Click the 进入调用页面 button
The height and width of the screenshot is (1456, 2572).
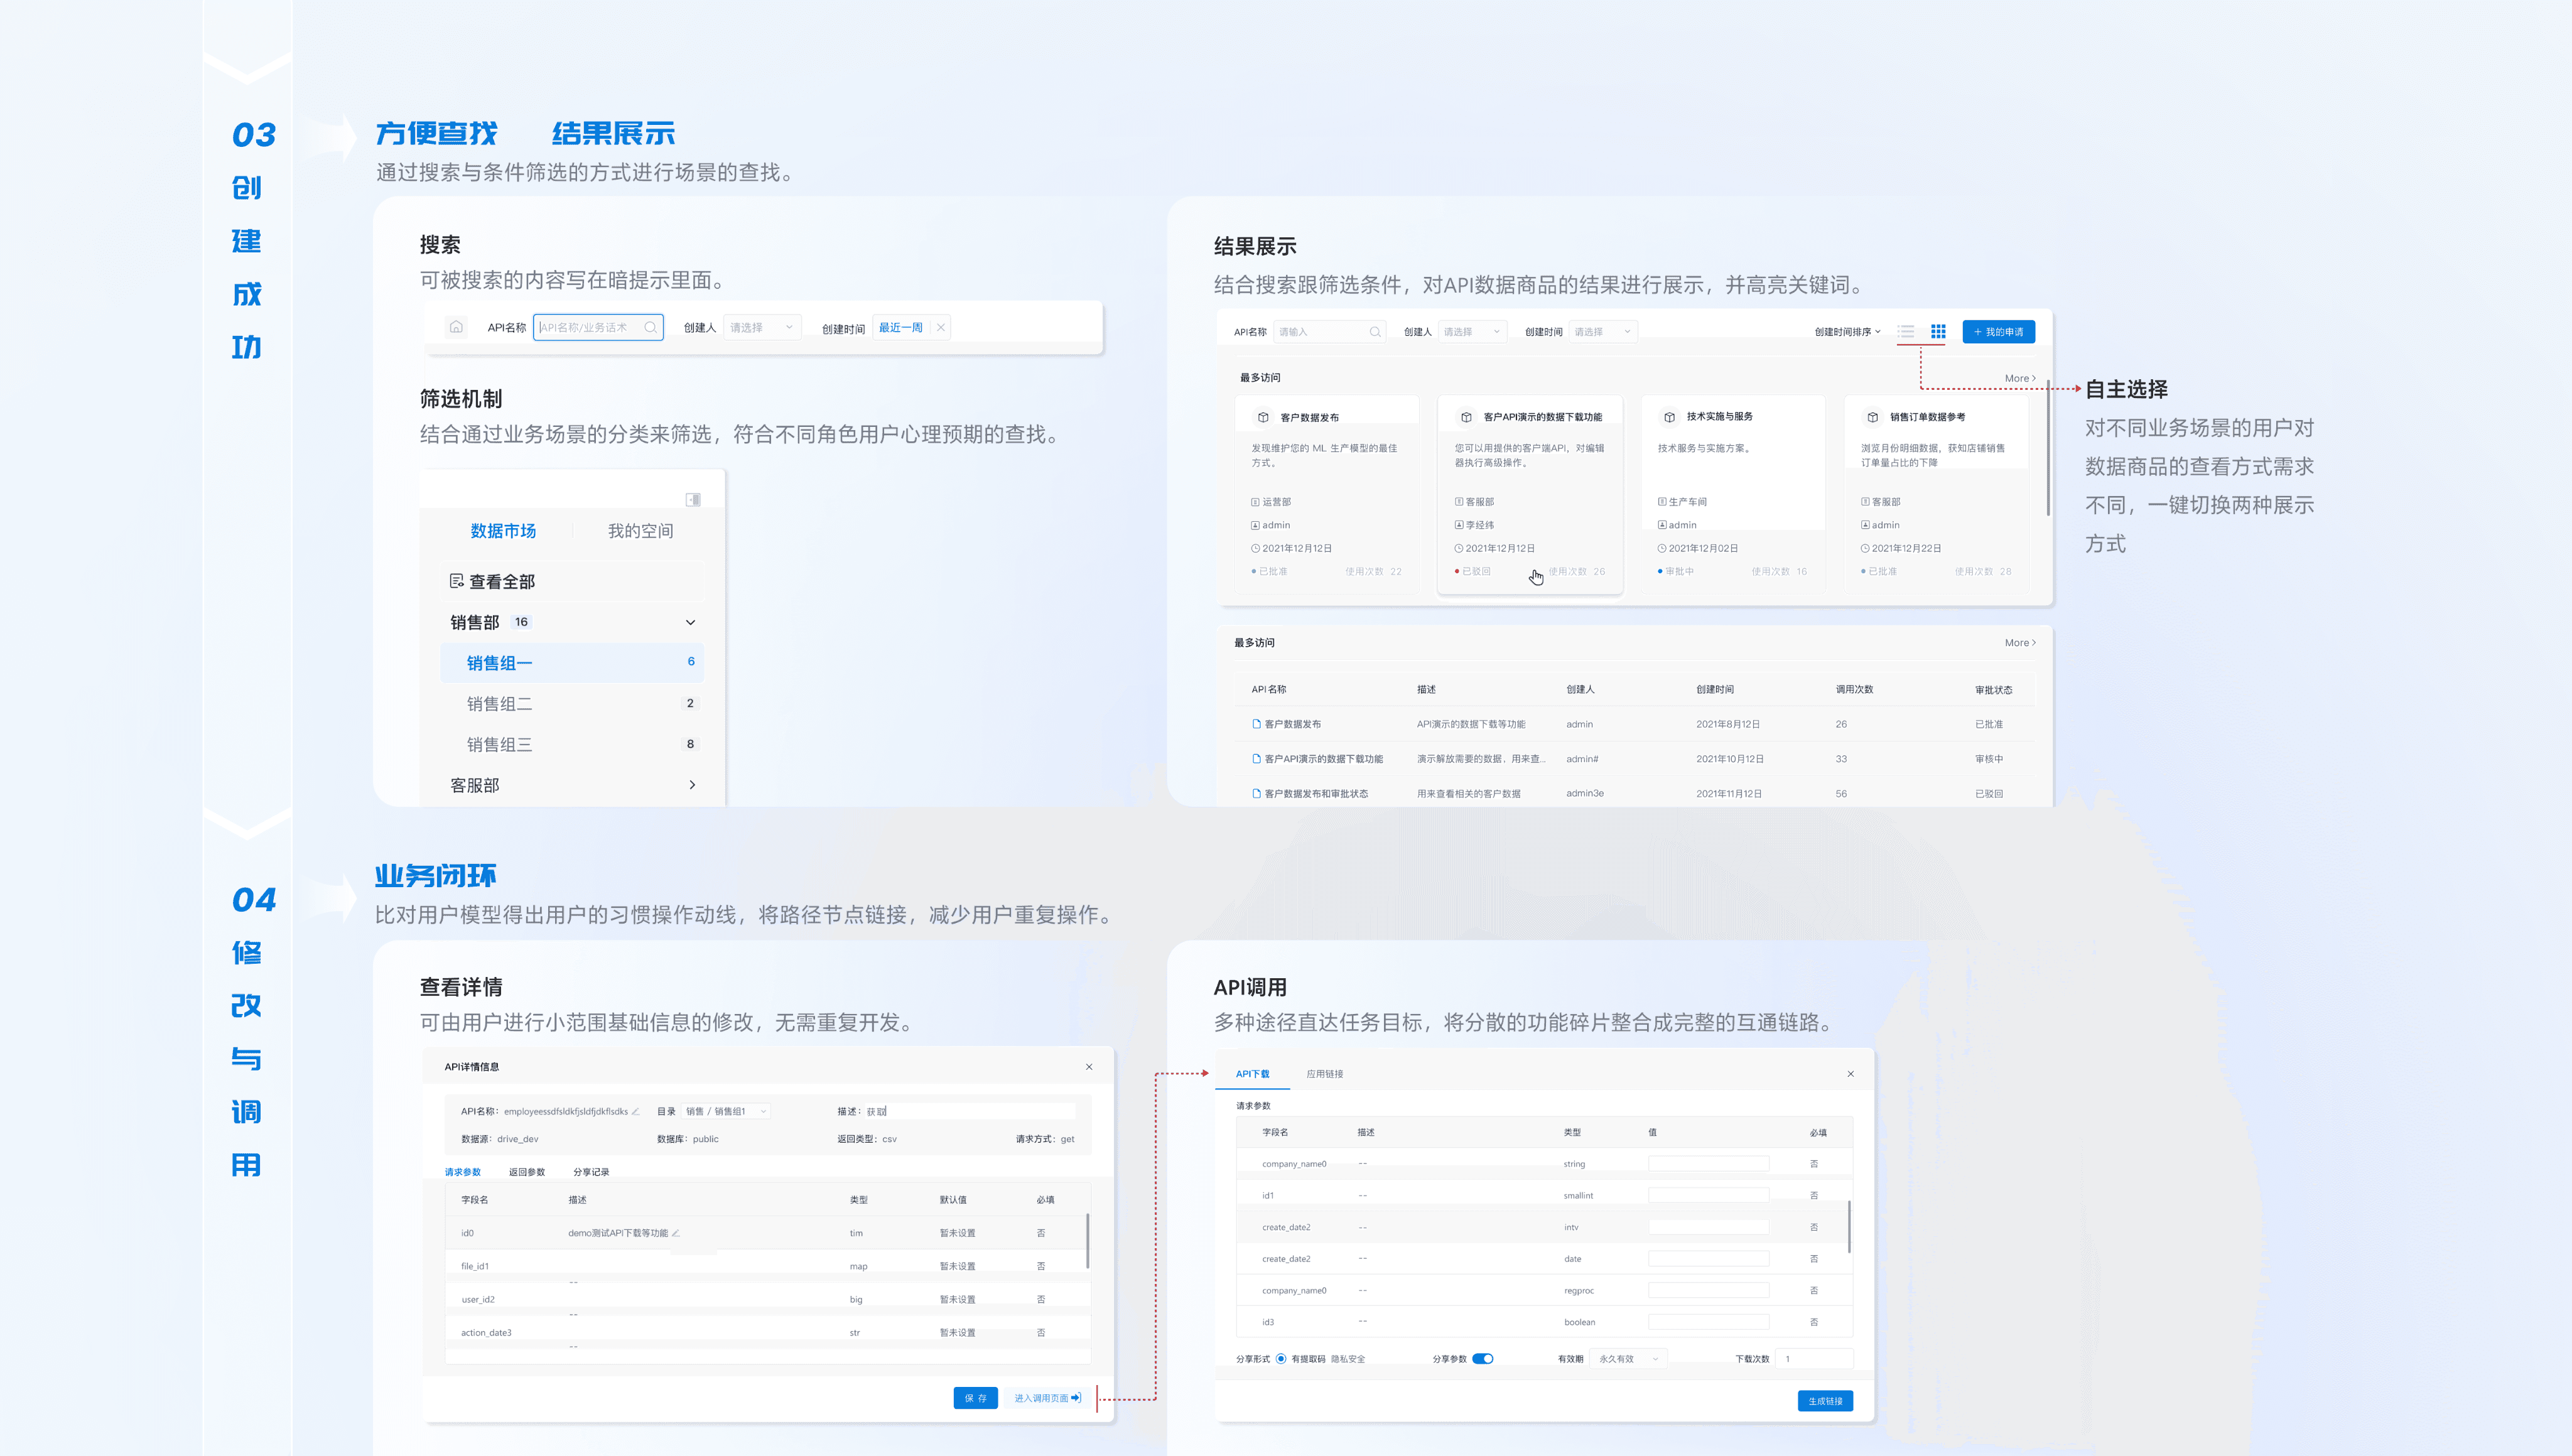tap(1047, 1398)
